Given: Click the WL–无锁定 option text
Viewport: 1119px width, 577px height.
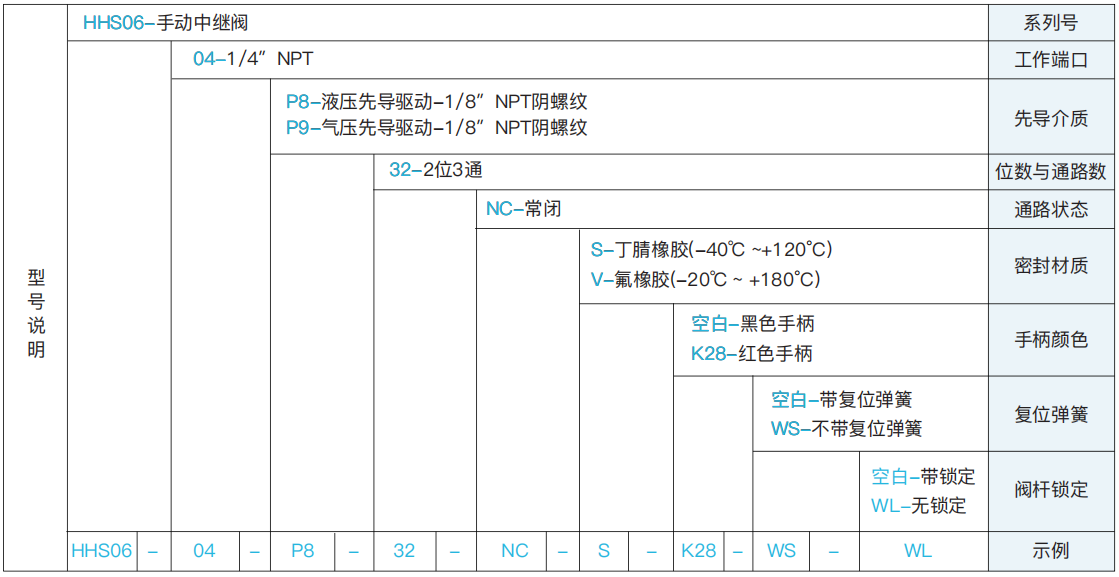Looking at the screenshot, I should (918, 505).
